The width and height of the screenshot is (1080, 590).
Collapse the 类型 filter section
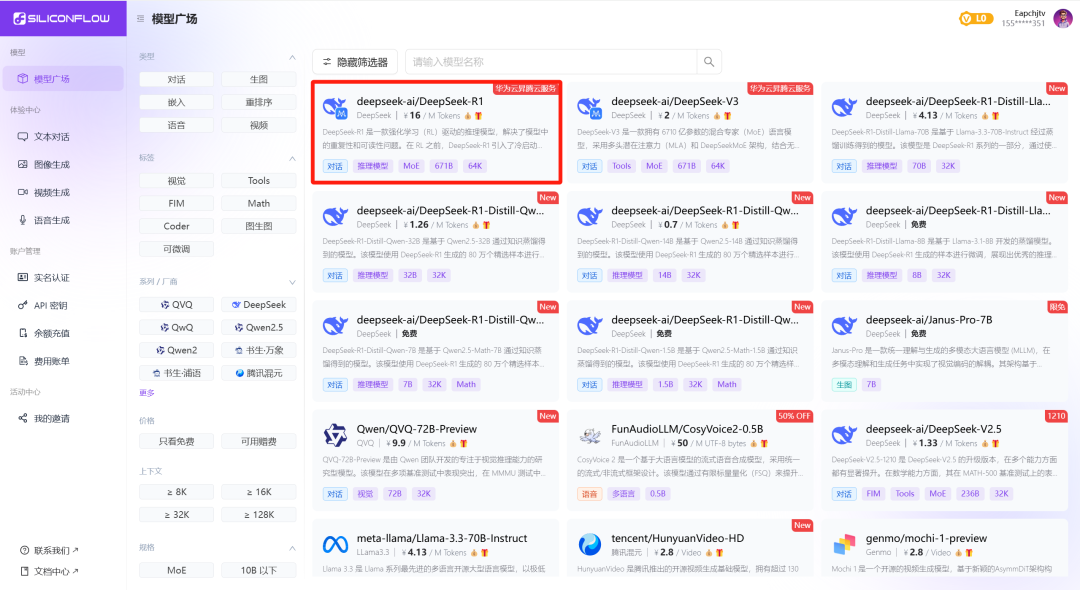point(292,57)
